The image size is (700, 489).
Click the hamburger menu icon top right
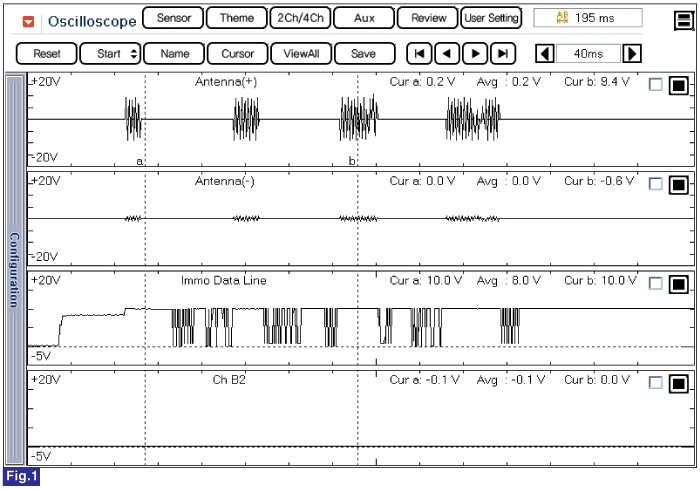coord(680,19)
